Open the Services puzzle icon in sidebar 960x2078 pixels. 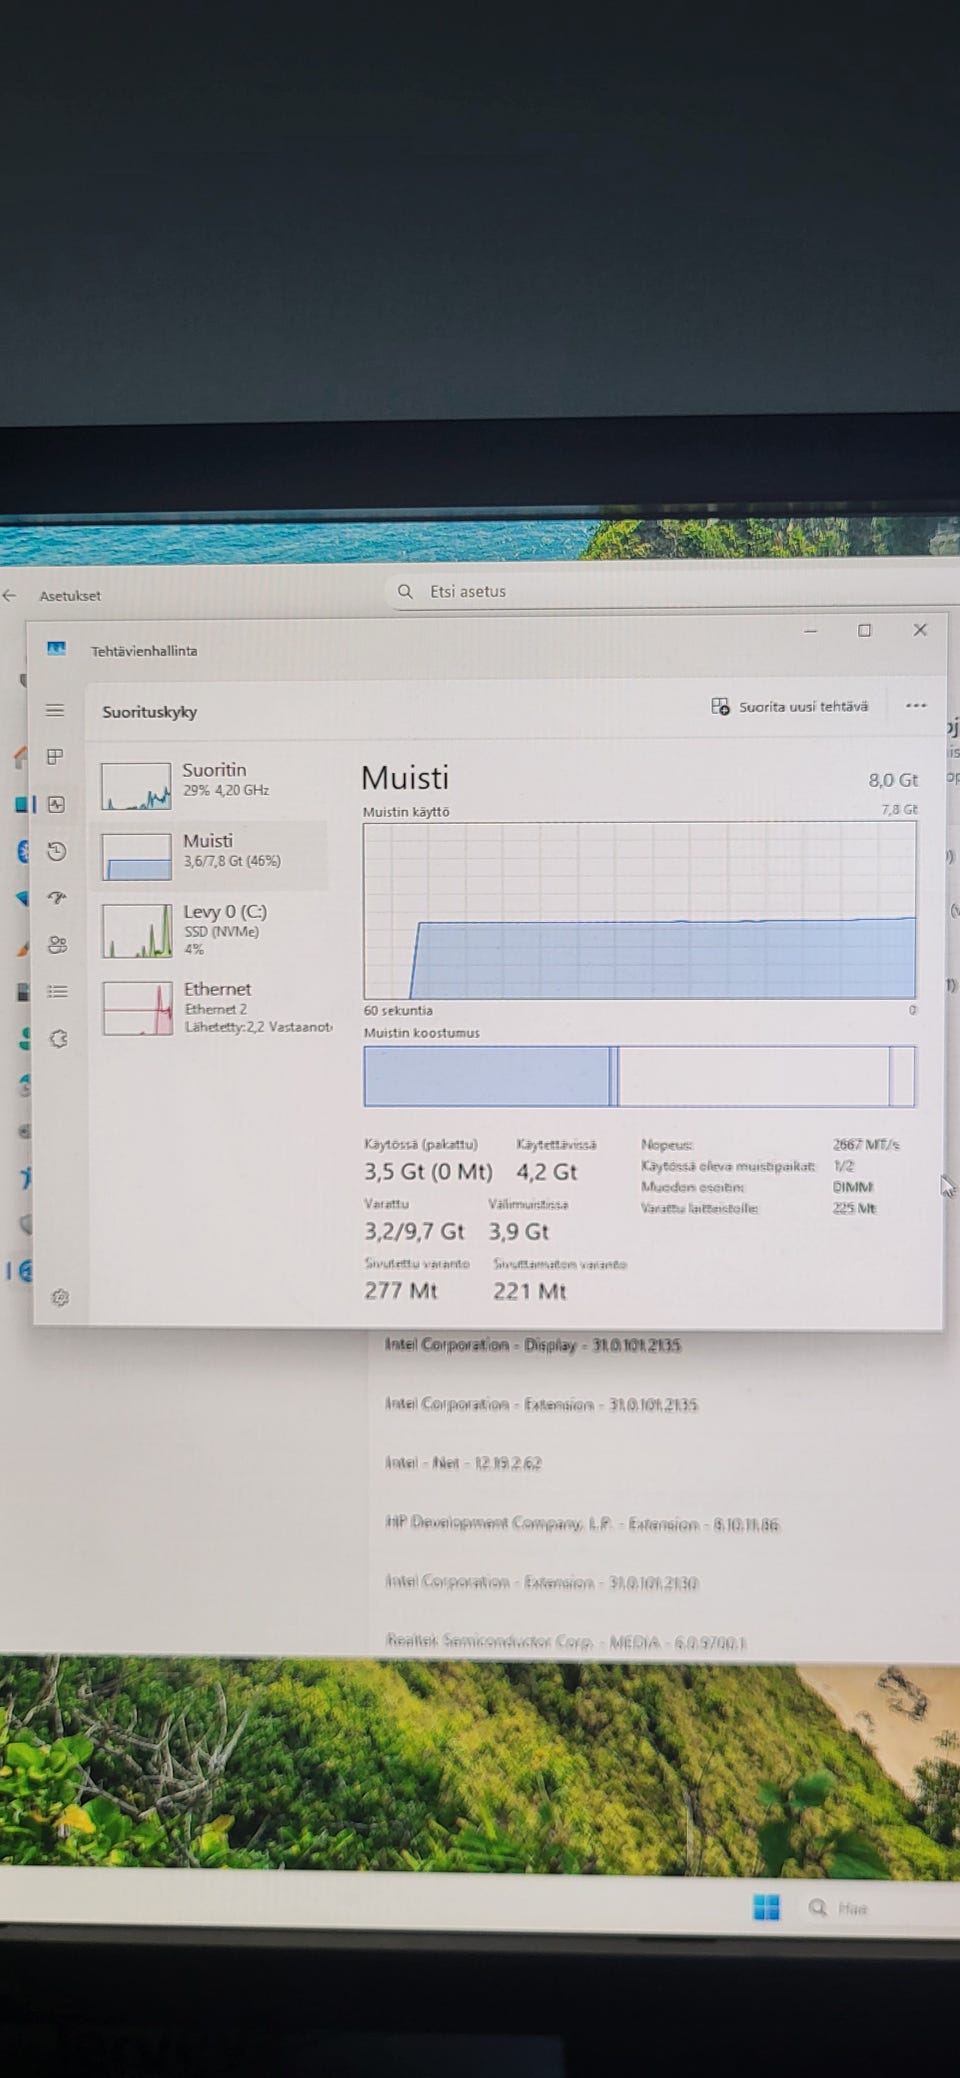pyautogui.click(x=59, y=1039)
